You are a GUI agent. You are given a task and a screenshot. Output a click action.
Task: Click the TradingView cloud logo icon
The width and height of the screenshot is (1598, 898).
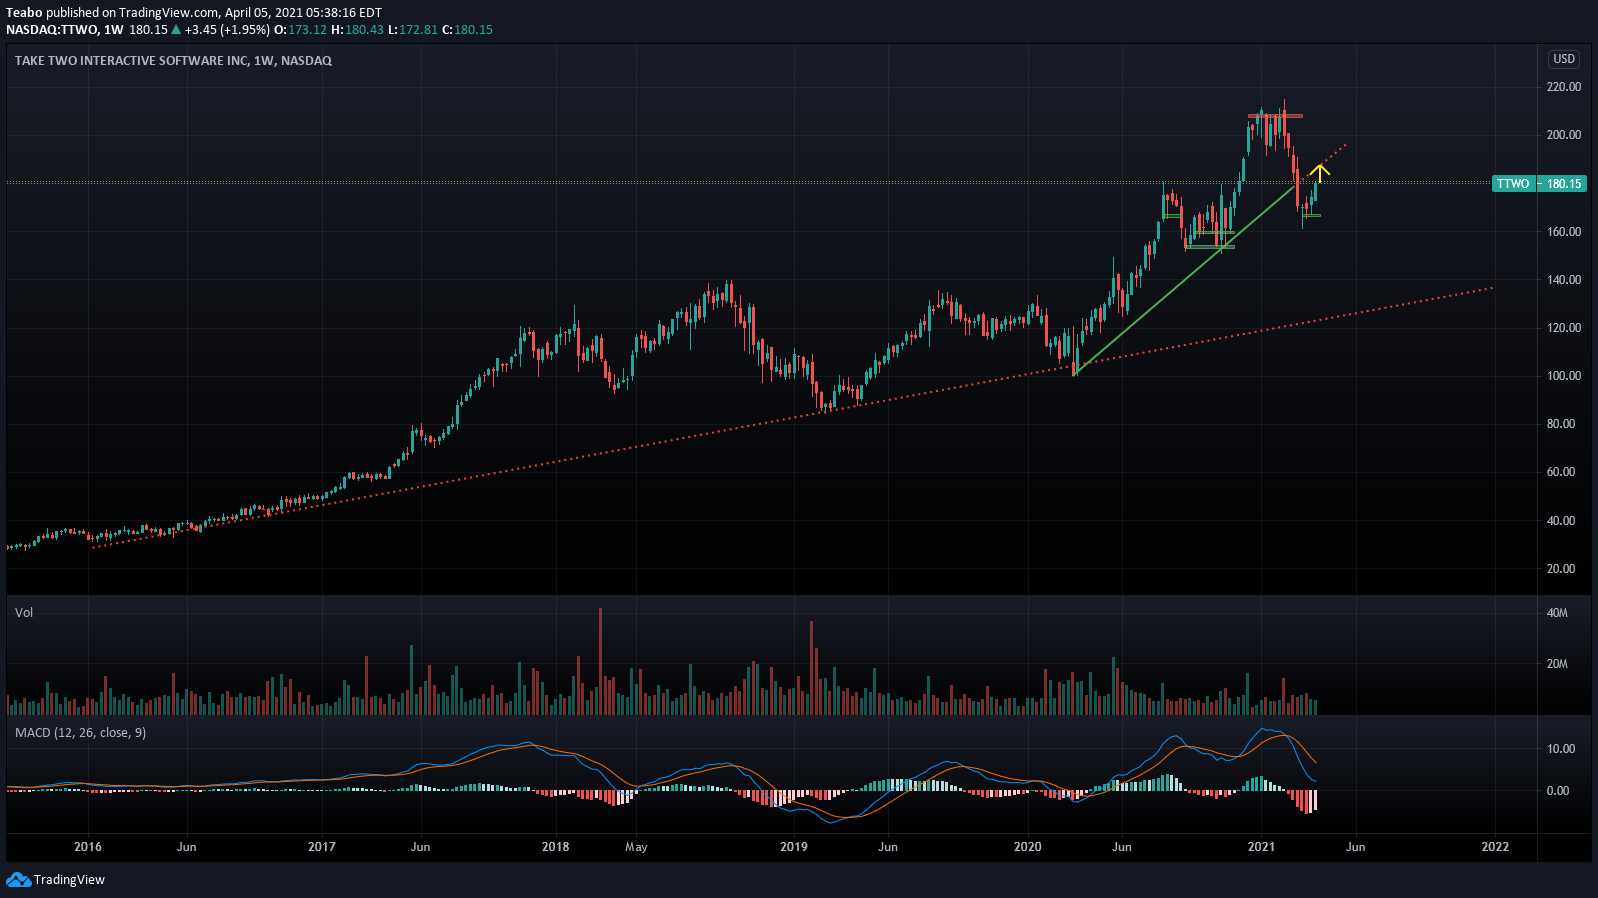tap(18, 879)
